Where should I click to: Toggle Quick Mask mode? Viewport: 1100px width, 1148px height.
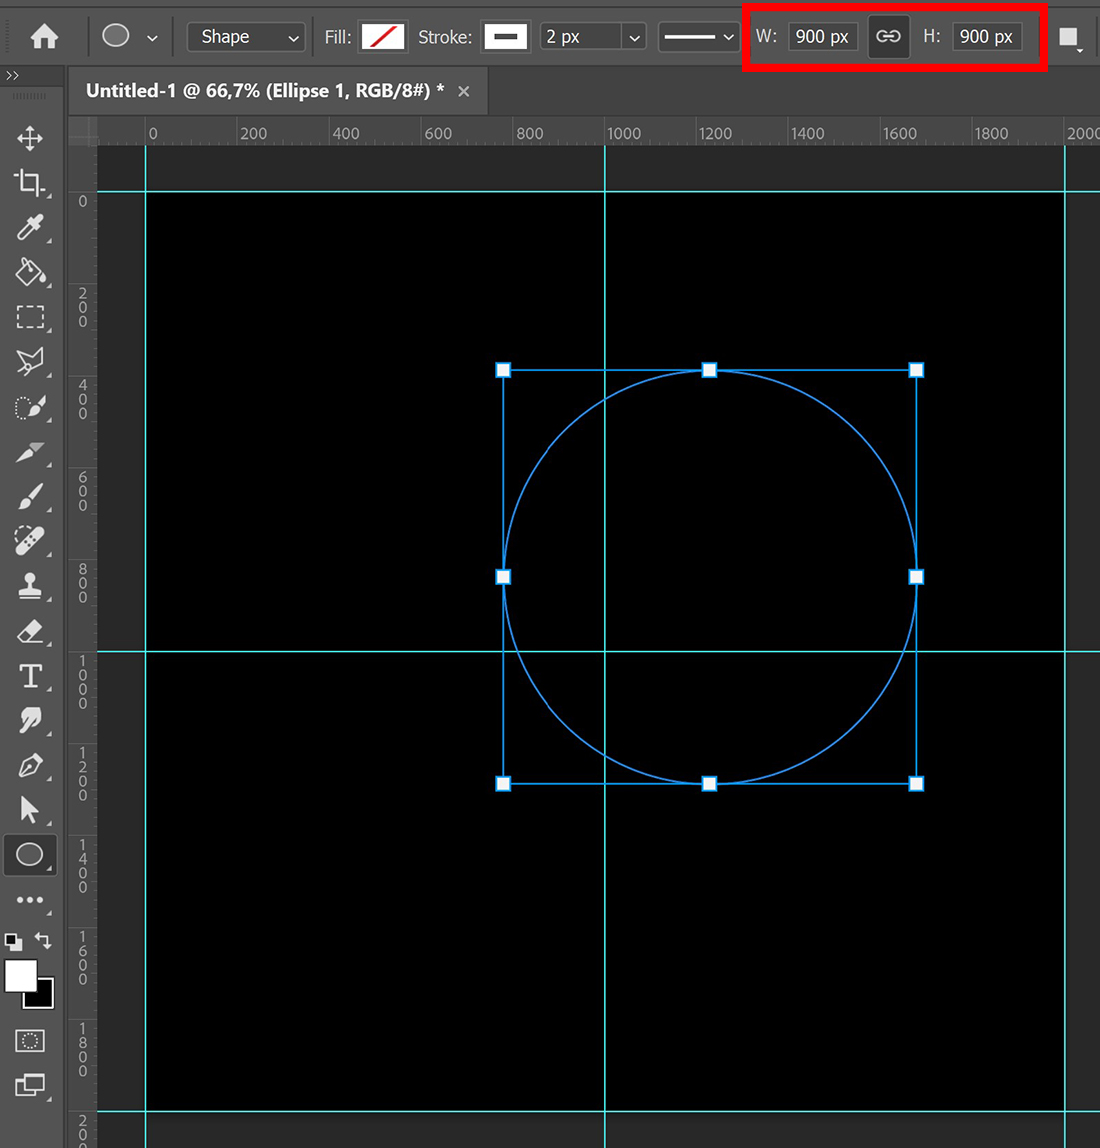click(30, 1040)
